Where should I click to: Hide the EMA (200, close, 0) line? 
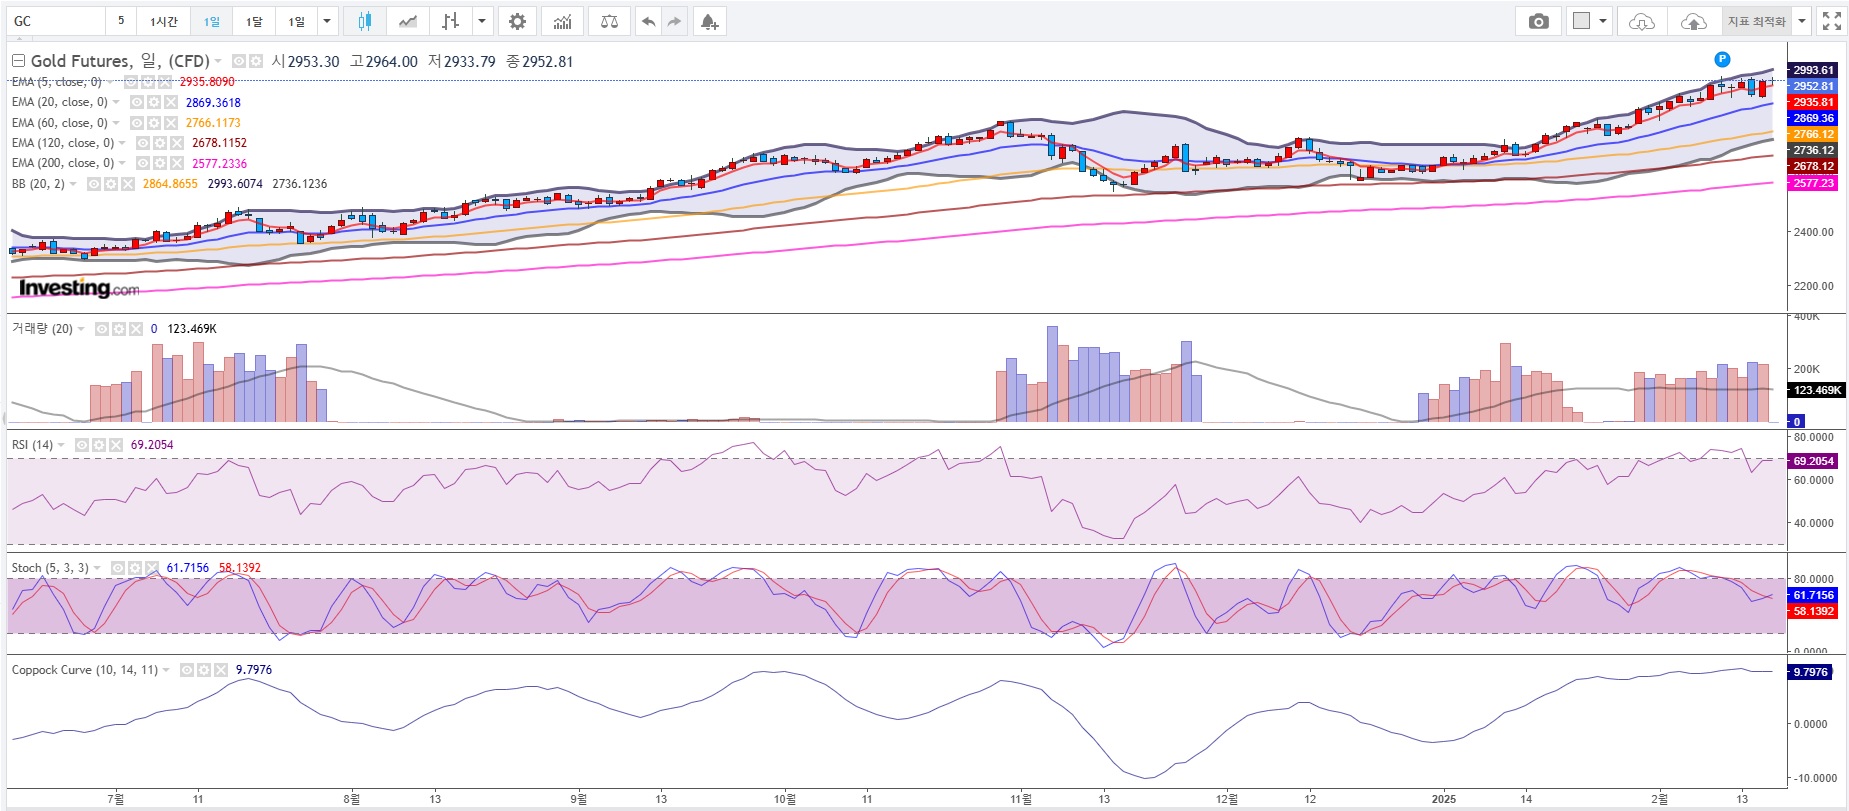143,163
